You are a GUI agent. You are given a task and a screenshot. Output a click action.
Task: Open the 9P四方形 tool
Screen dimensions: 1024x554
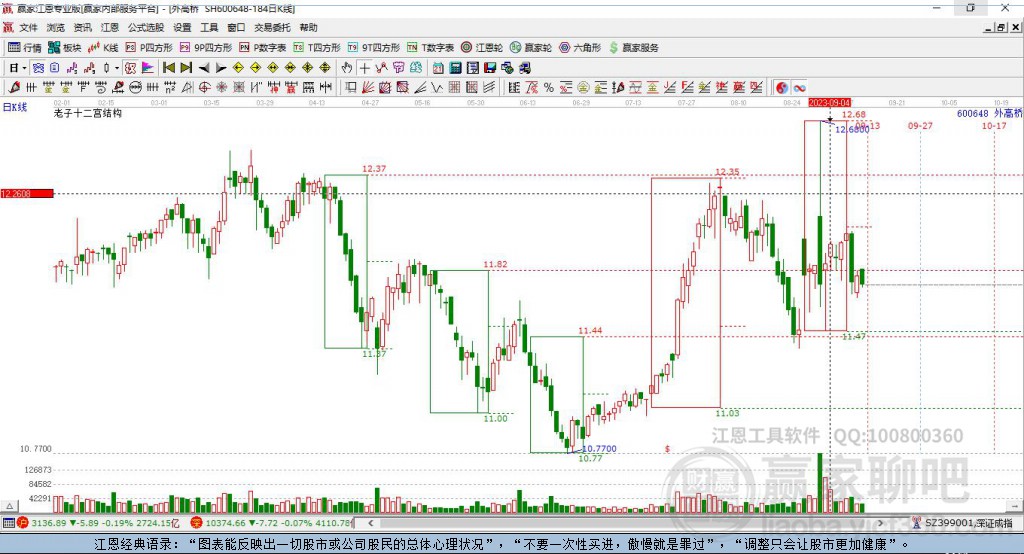point(206,48)
